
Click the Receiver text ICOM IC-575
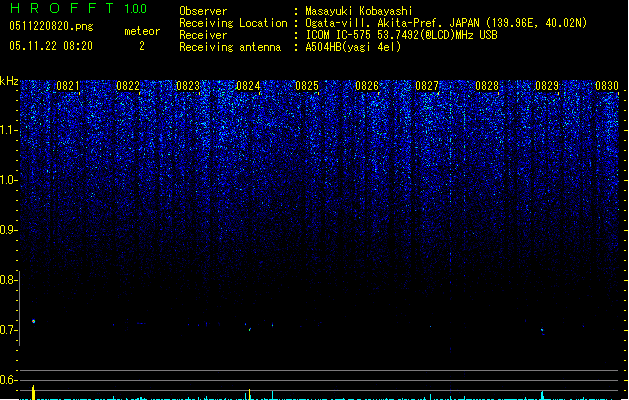point(339,35)
